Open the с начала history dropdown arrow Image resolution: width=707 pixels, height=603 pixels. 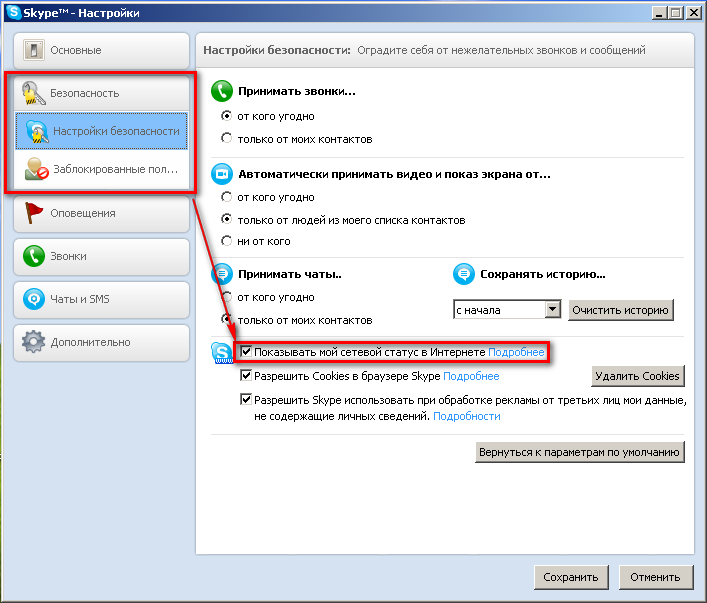552,310
